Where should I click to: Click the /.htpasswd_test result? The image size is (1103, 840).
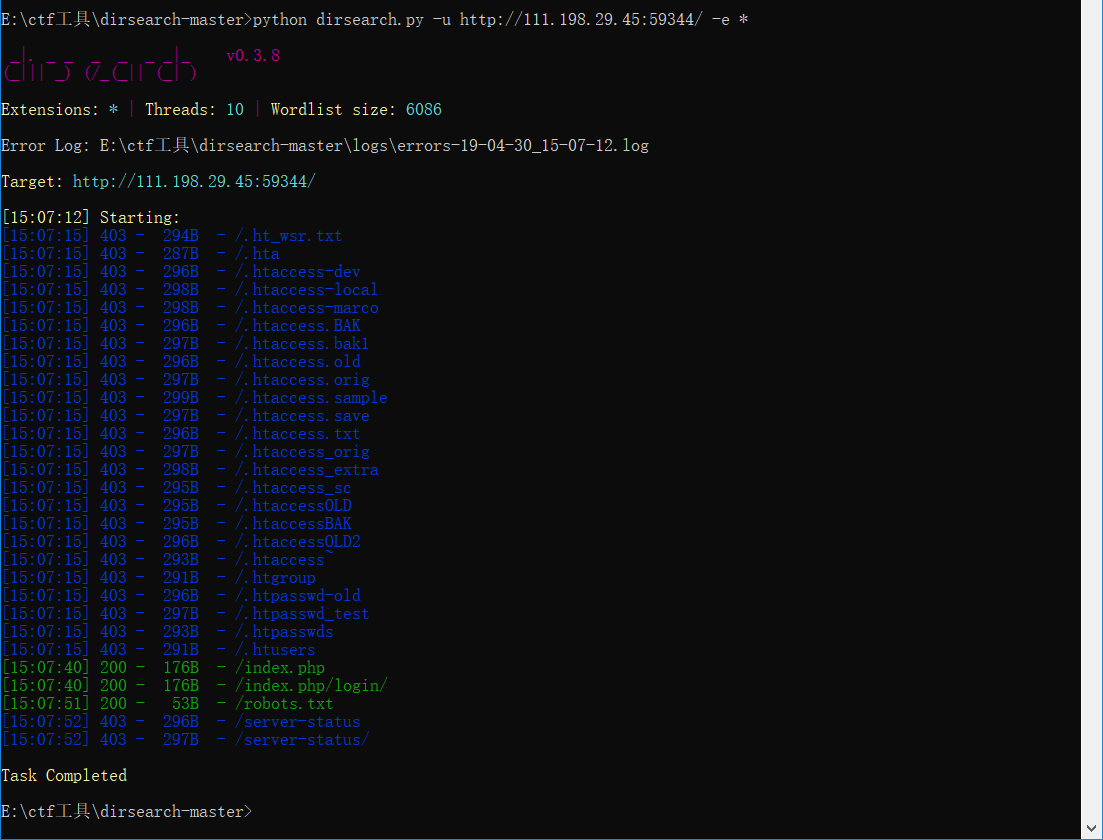(x=303, y=613)
